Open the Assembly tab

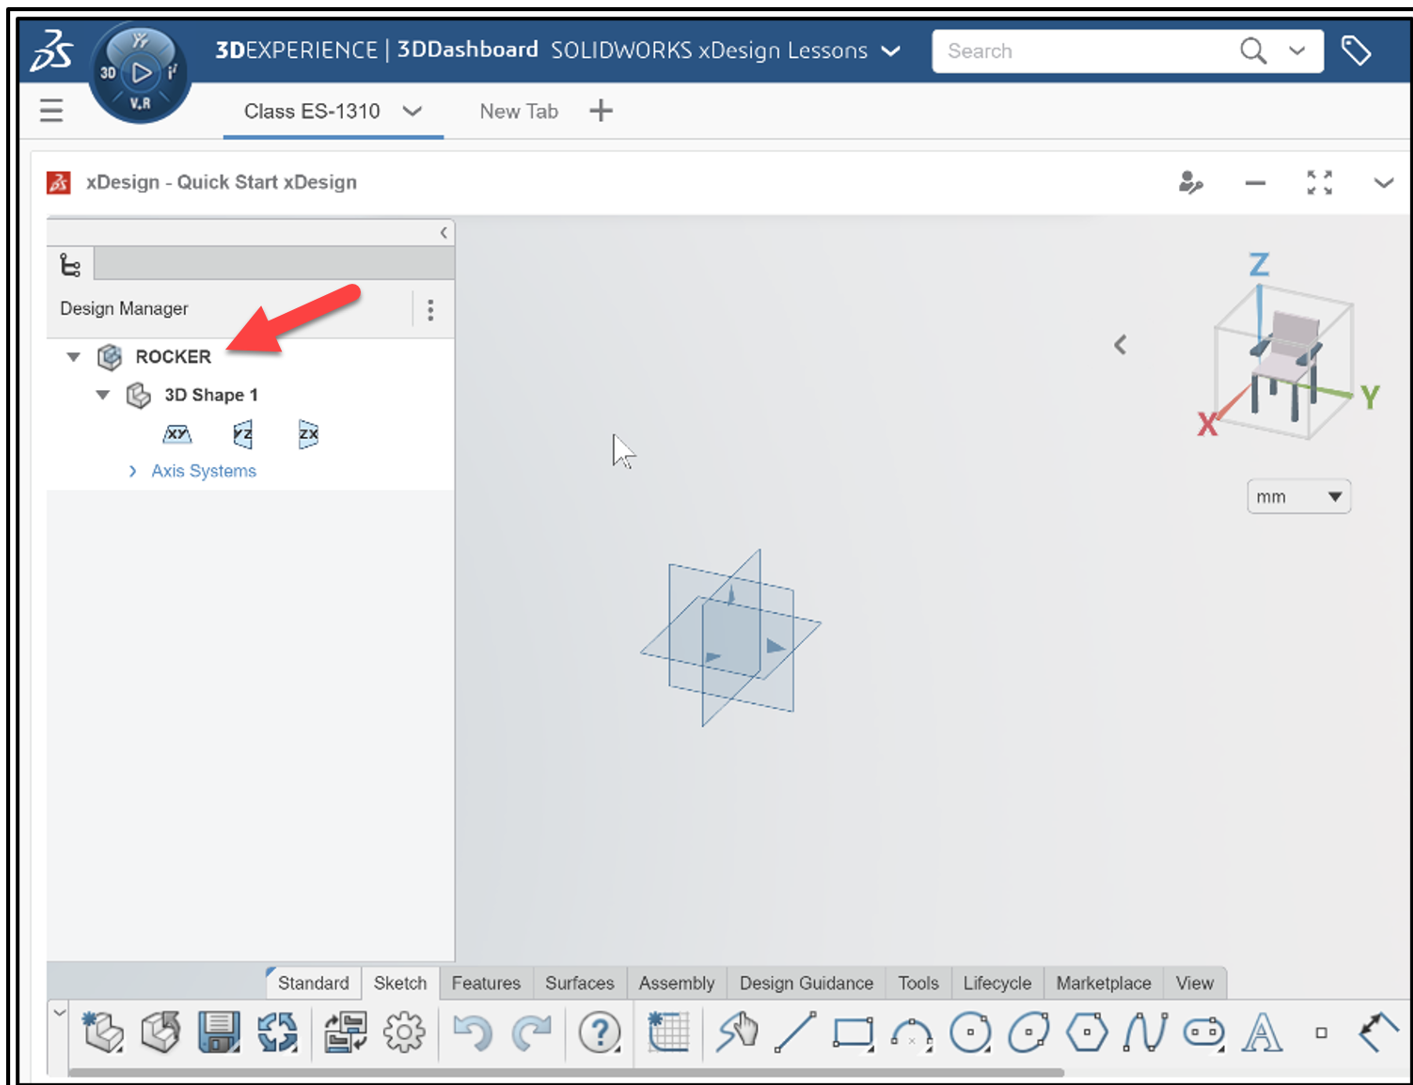coord(676,983)
